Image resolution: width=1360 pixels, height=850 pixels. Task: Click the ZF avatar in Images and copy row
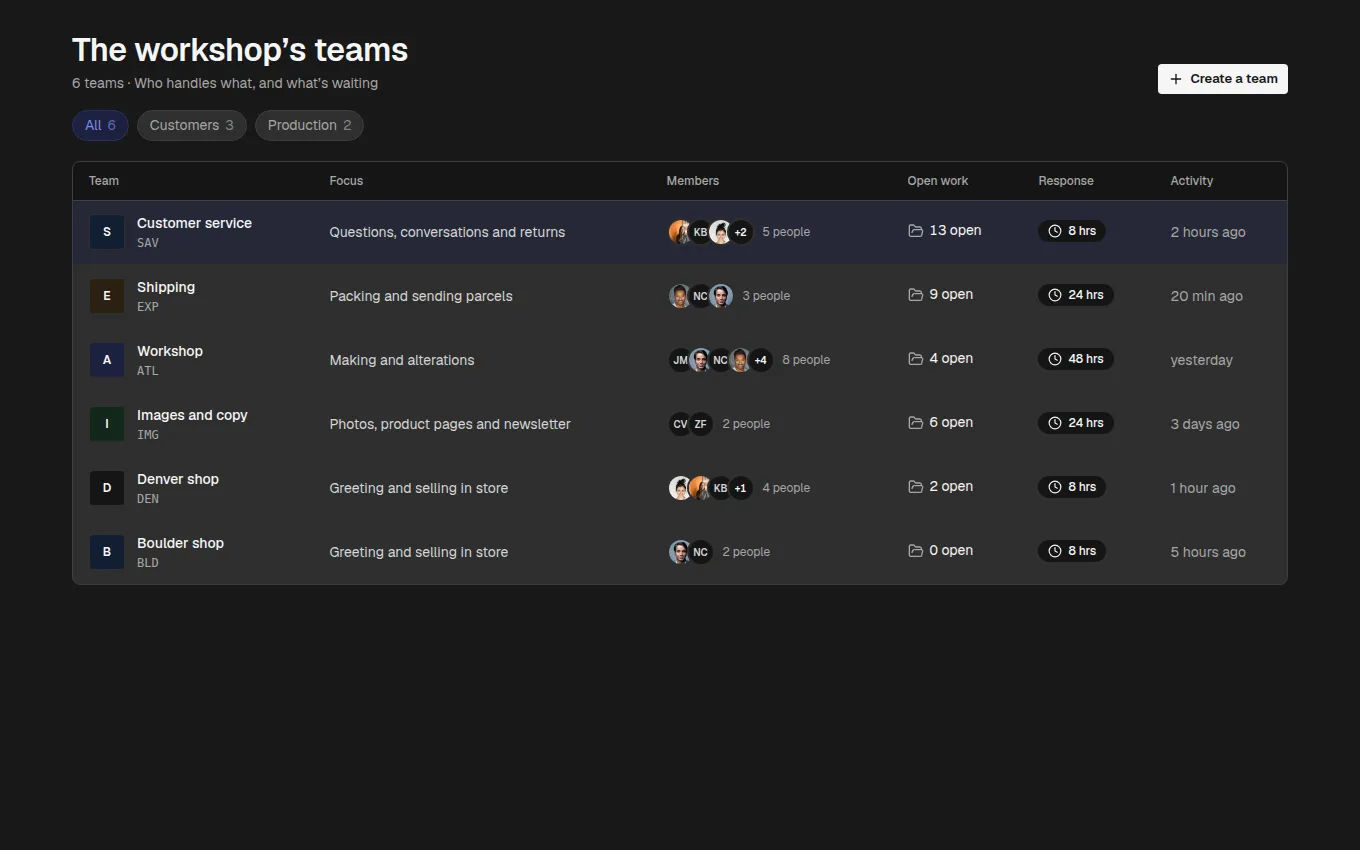700,424
